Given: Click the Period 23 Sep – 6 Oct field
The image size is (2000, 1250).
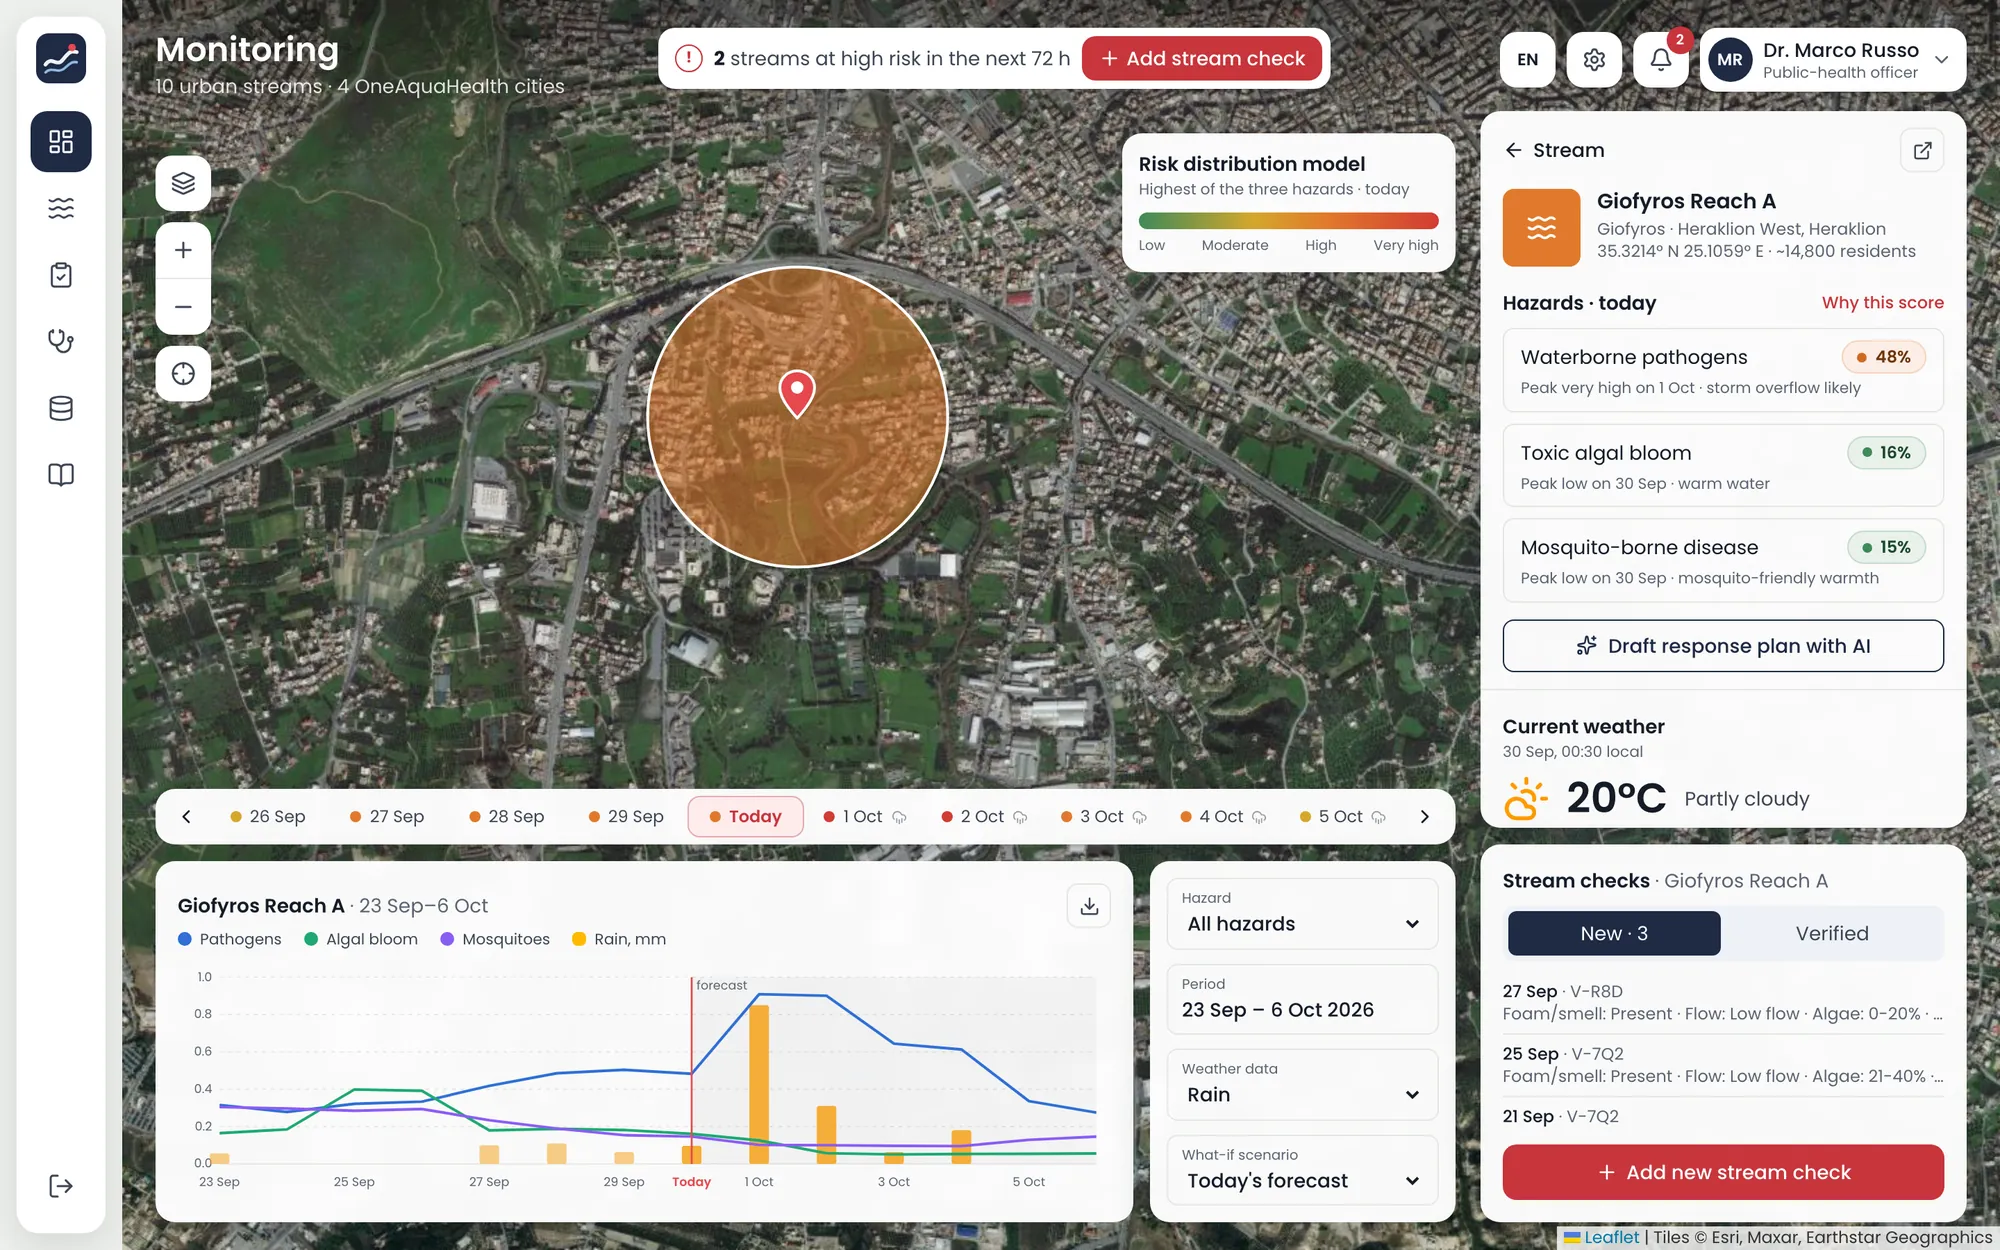Looking at the screenshot, I should 1302,1000.
